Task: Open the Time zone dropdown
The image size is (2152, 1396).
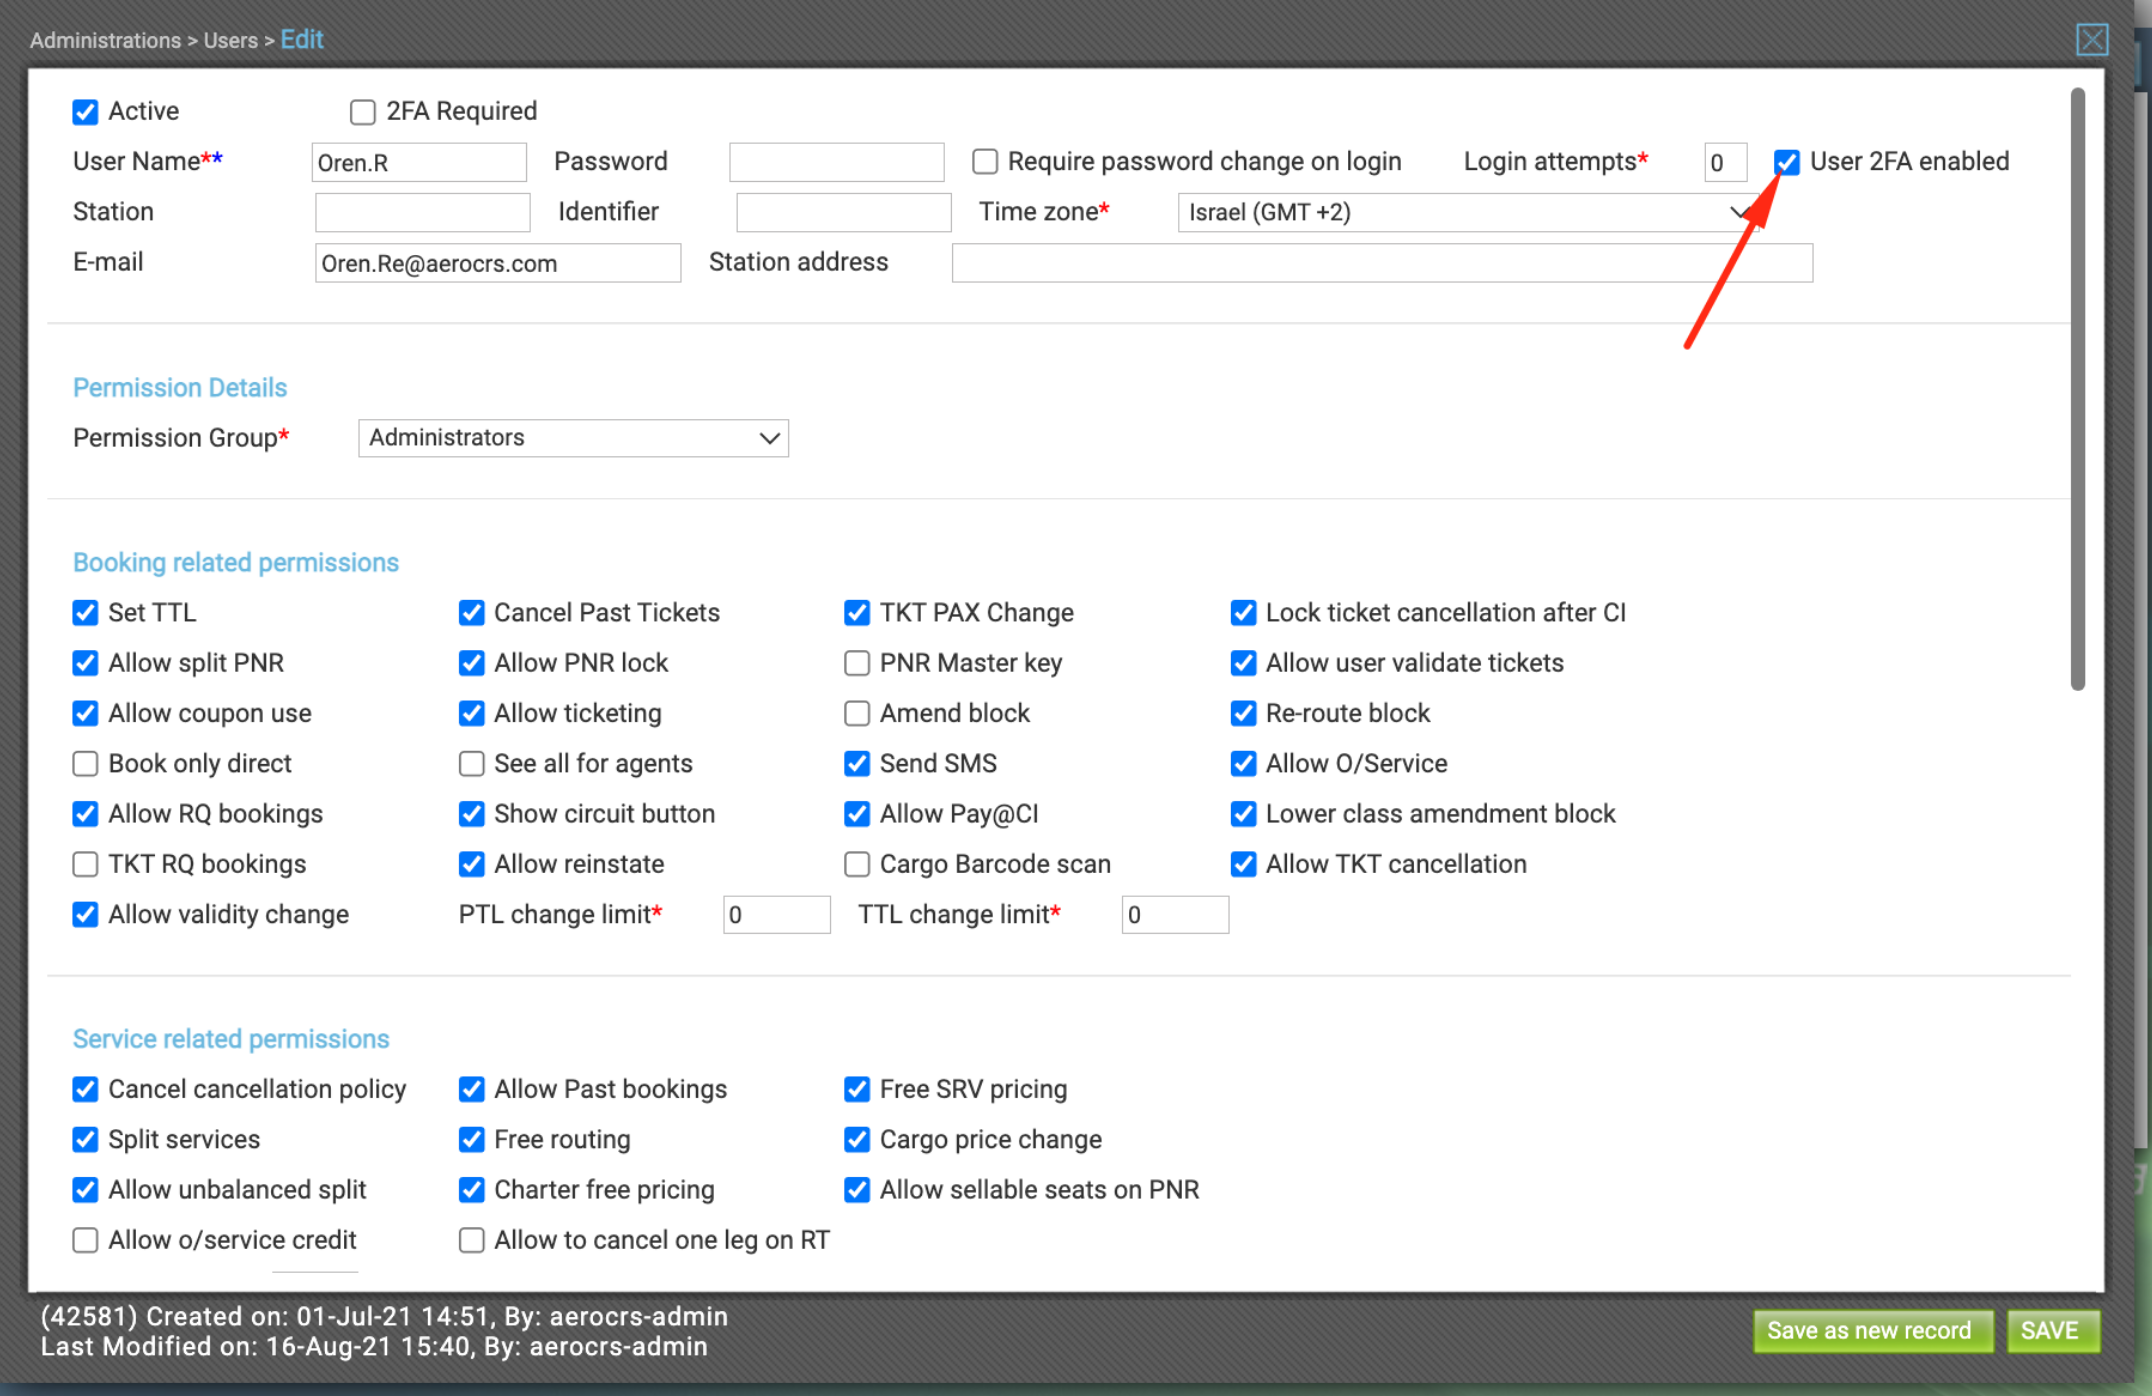Action: (x=1468, y=213)
